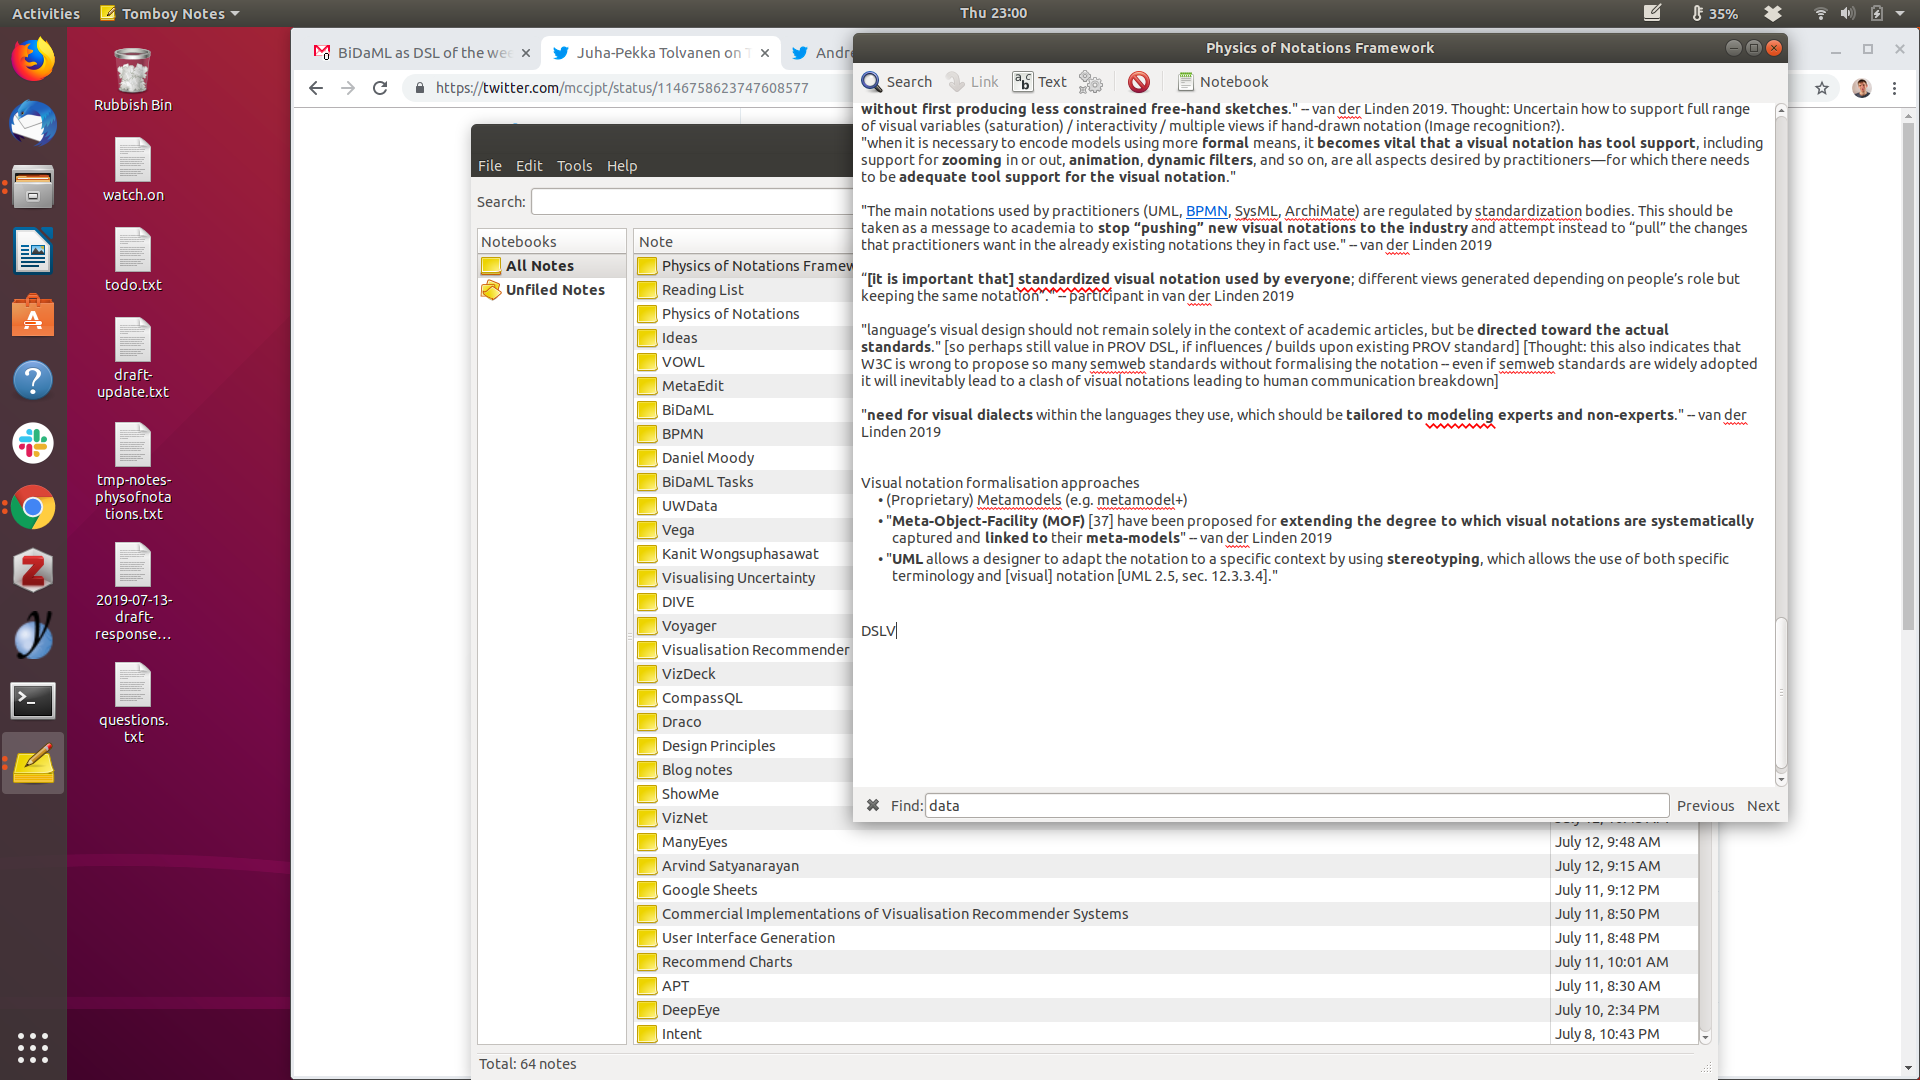Switch to the BiDaML Gmail tab
Image resolution: width=1920 pixels, height=1080 pixels.
coord(420,53)
